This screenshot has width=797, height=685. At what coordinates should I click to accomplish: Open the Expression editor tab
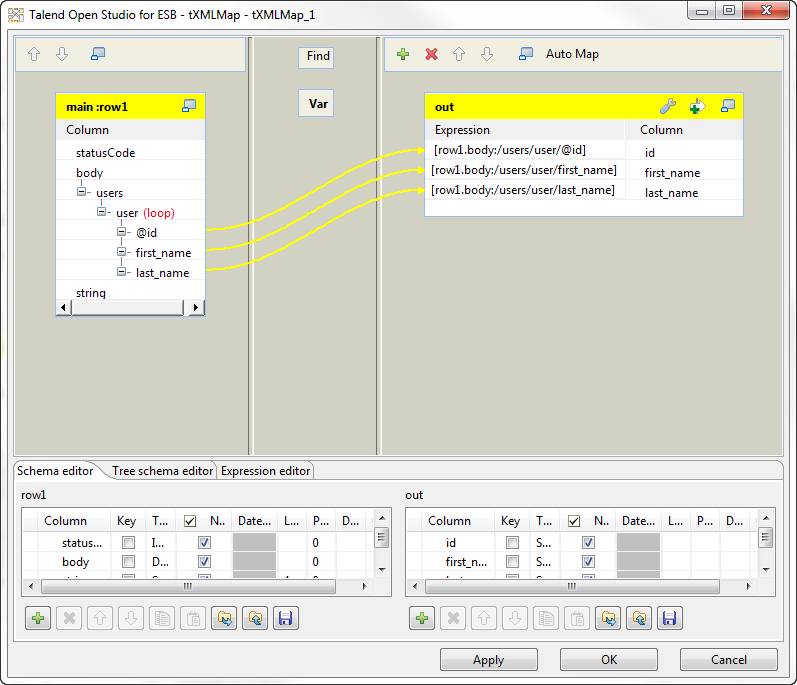pyautogui.click(x=265, y=471)
